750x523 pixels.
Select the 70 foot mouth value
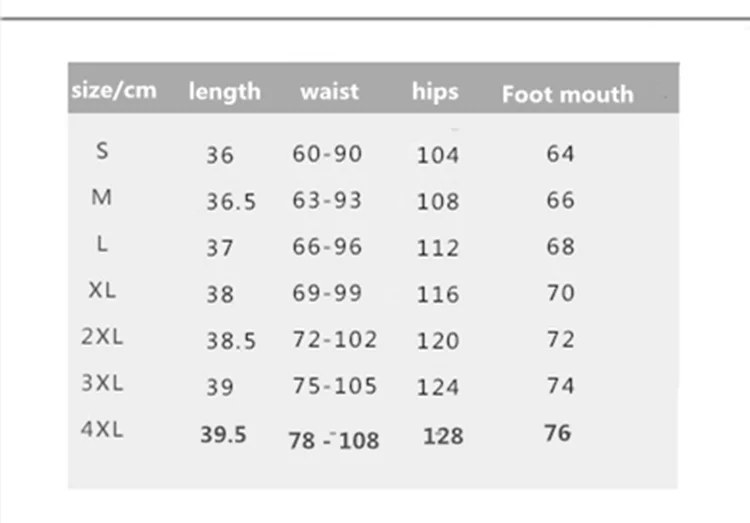[x=561, y=292]
